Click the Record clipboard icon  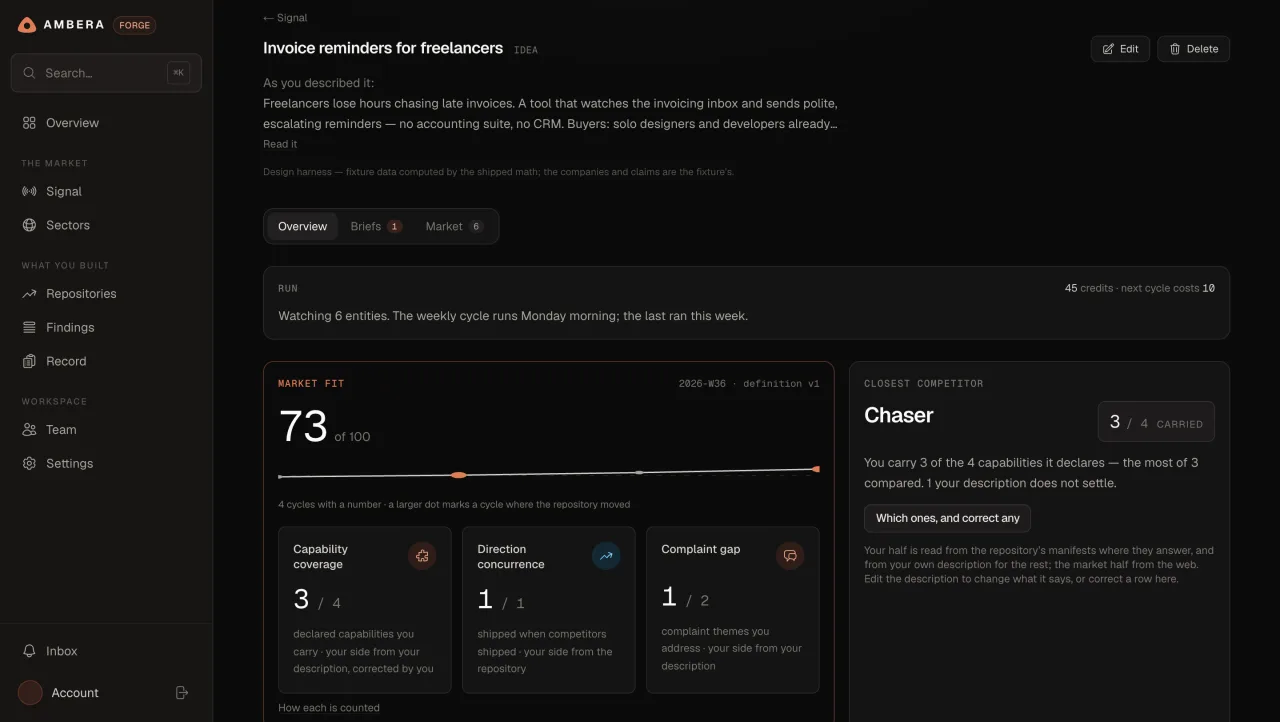[29, 361]
